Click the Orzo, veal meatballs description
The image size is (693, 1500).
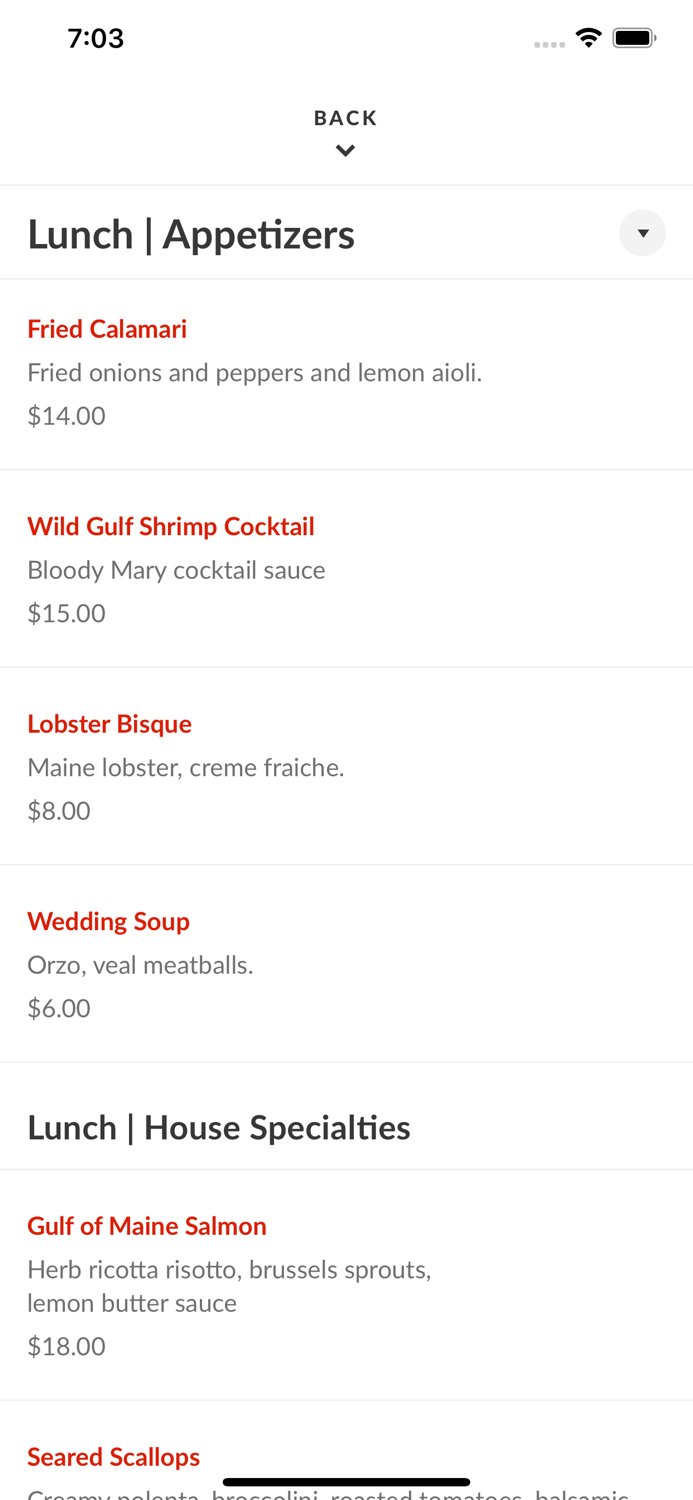click(140, 965)
